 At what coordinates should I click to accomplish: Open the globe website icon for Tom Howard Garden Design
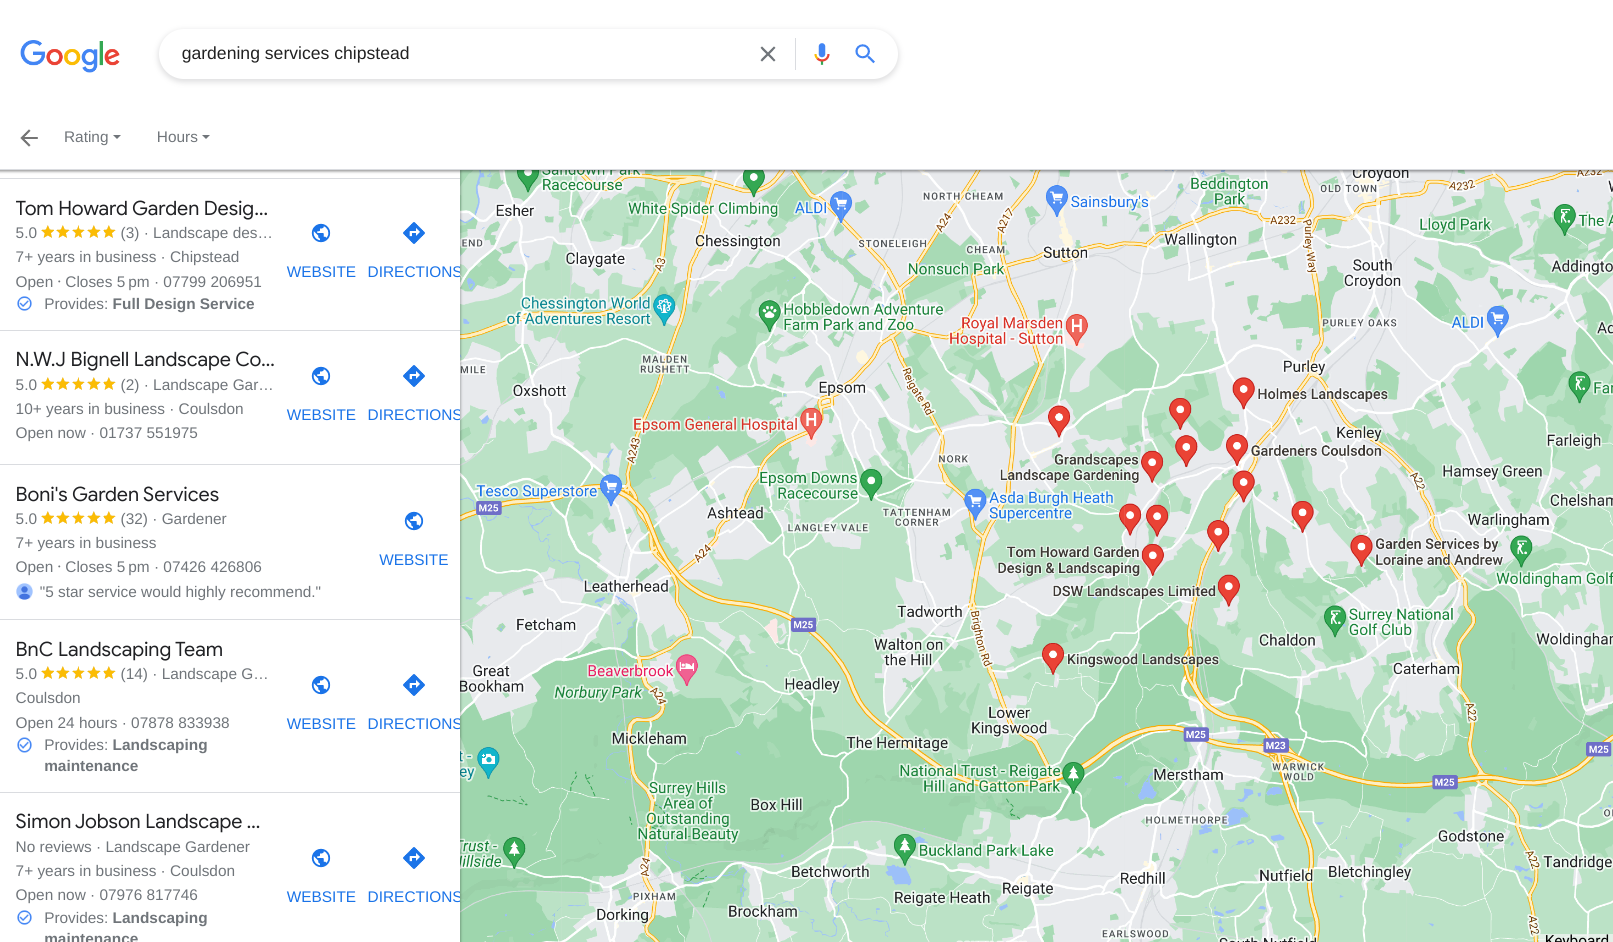coord(321,233)
